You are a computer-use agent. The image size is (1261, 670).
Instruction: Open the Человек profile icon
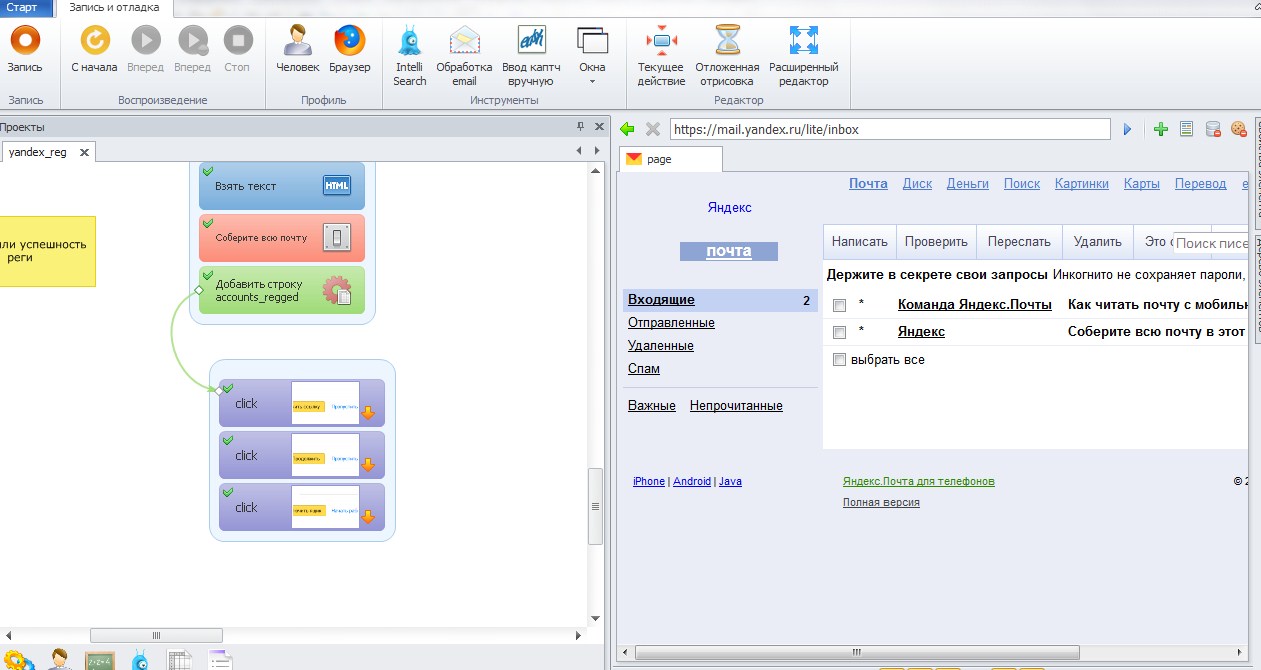297,41
